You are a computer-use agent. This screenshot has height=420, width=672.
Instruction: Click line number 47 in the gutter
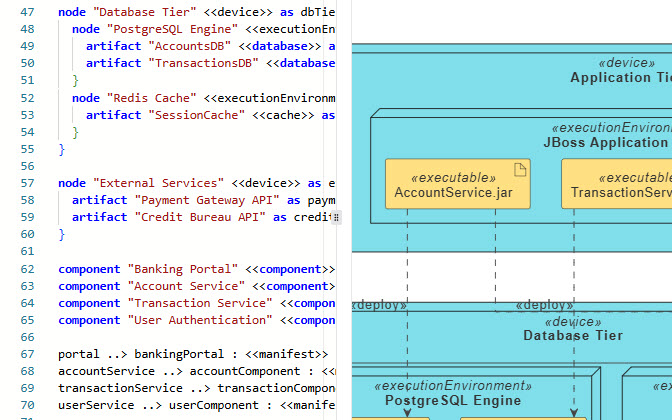coord(27,12)
